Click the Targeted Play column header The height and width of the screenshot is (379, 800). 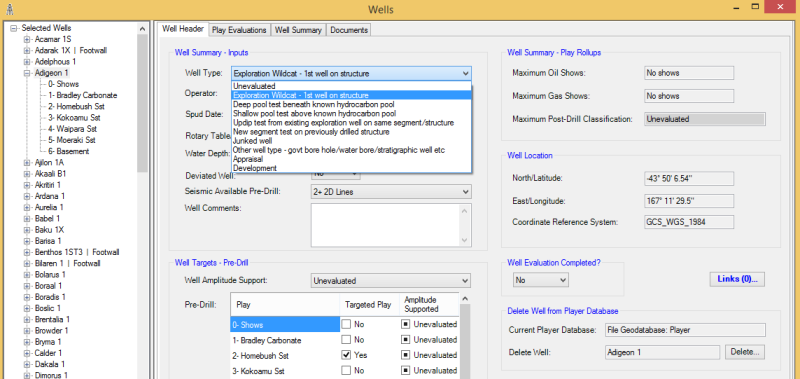[x=368, y=305]
